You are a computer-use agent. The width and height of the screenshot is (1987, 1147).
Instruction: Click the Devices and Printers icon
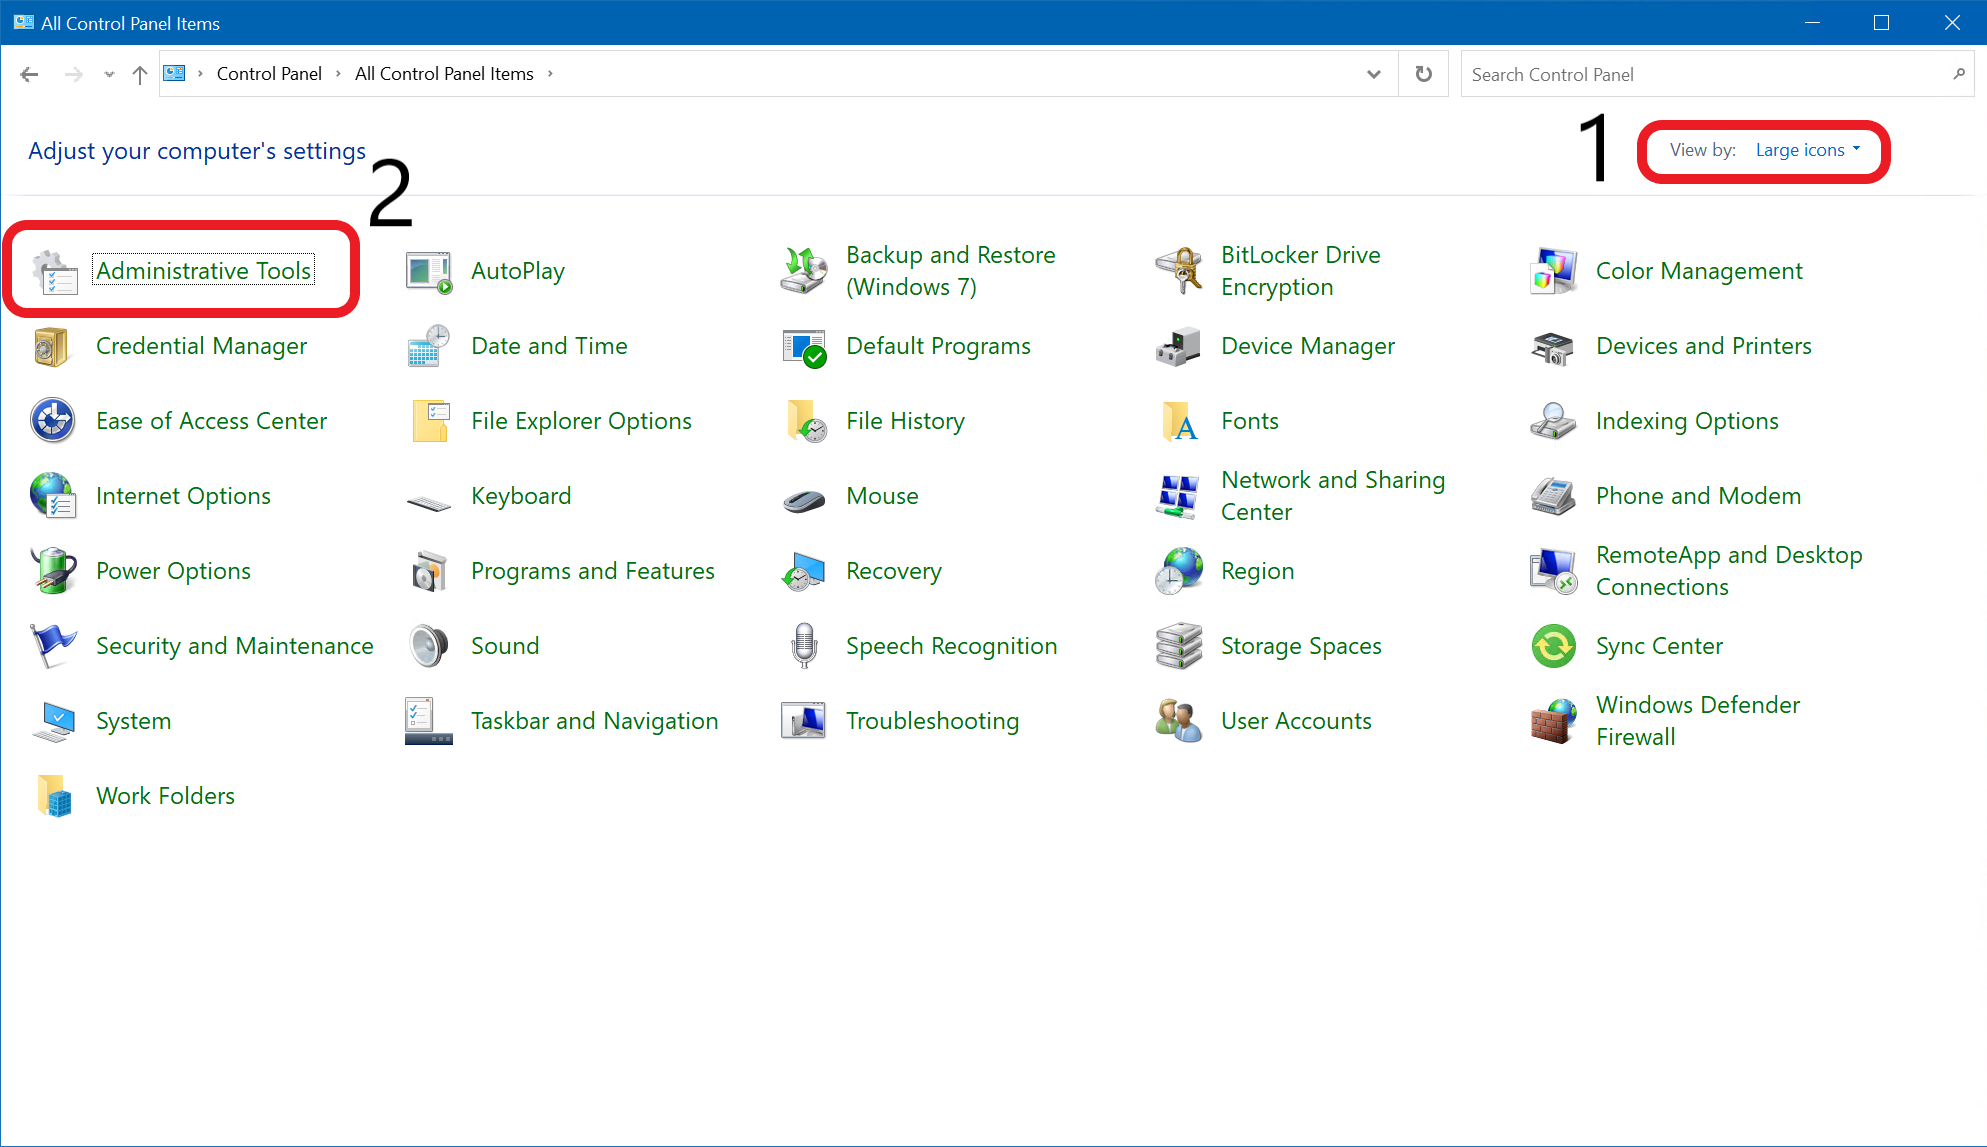tap(1554, 347)
